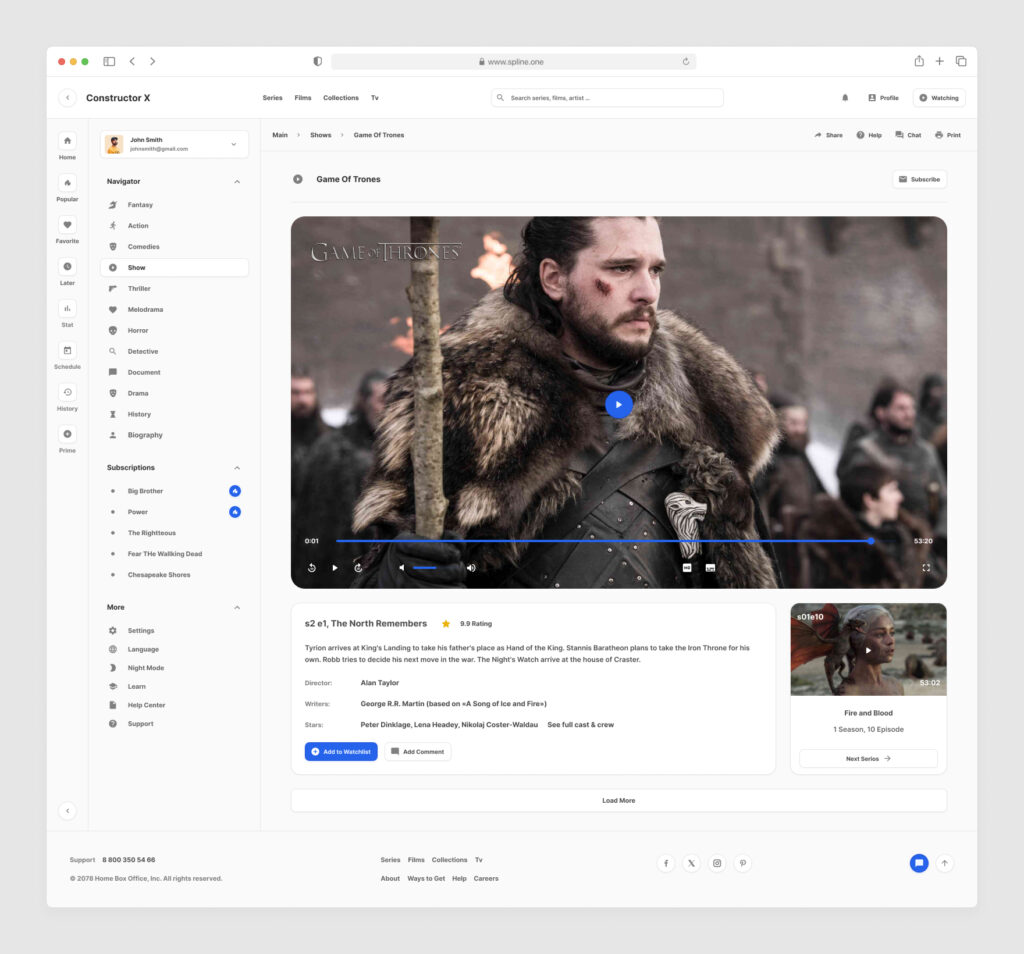Click the volume level slider
The width and height of the screenshot is (1024, 954).
[x=424, y=568]
